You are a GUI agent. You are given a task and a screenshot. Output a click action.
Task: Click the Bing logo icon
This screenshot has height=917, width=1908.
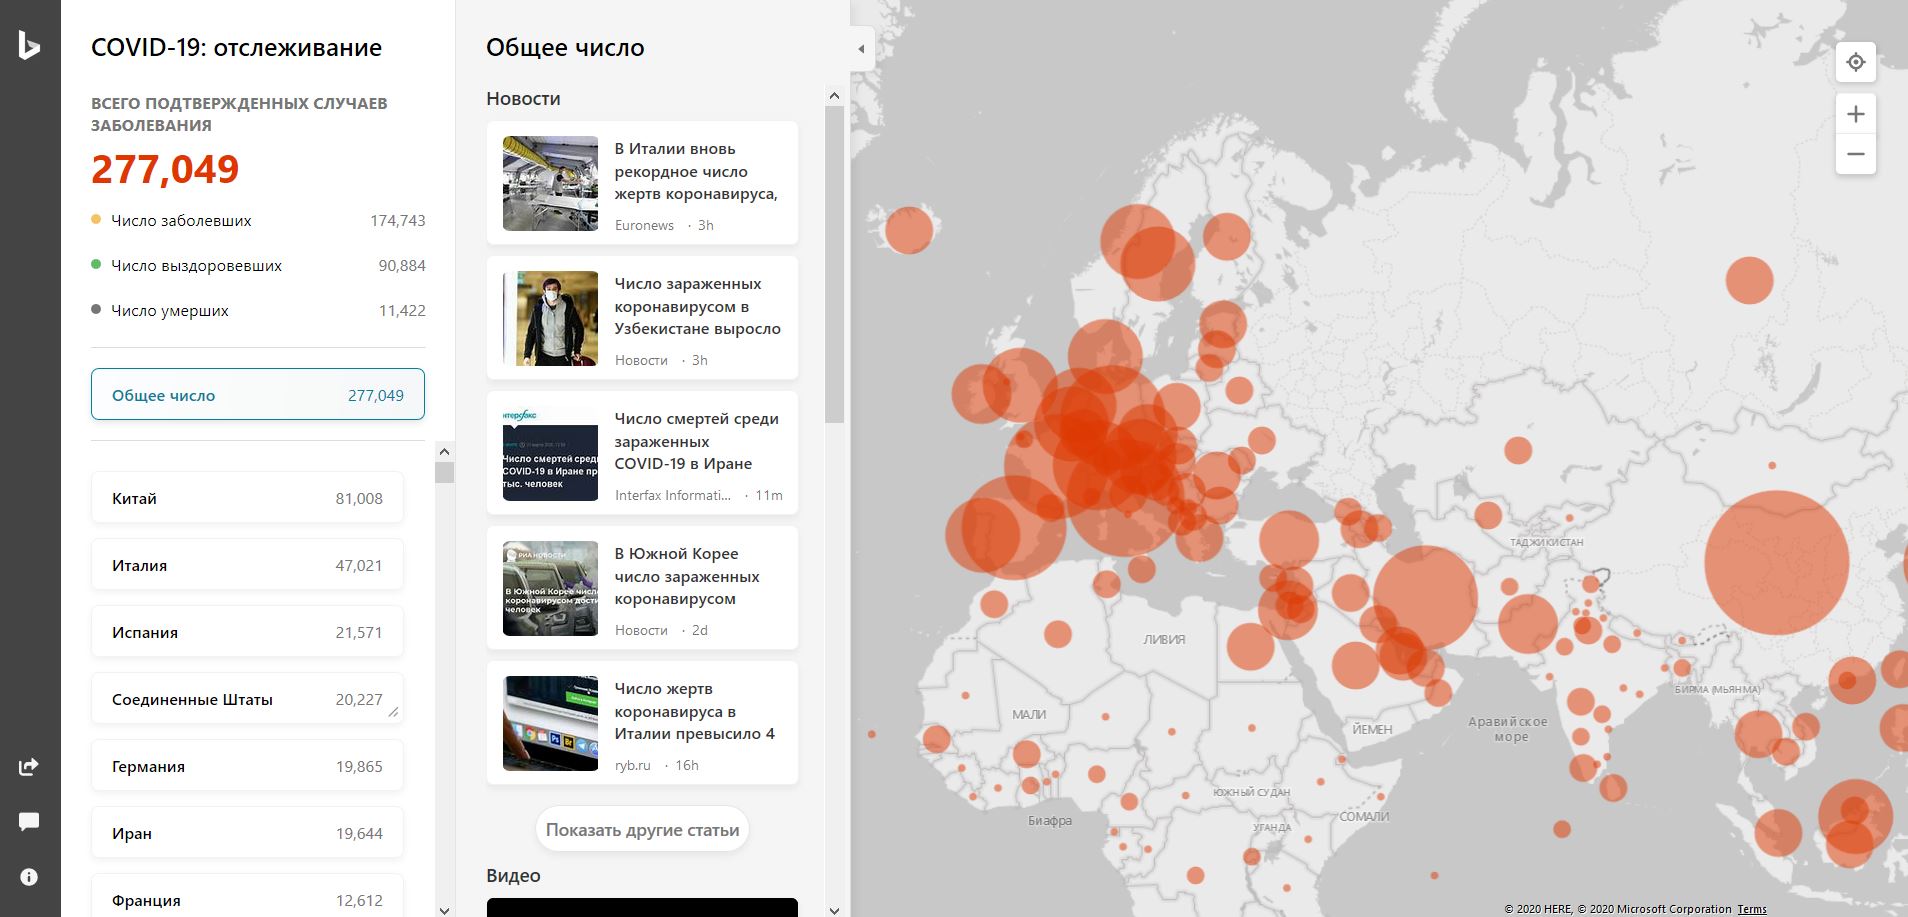coord(29,46)
